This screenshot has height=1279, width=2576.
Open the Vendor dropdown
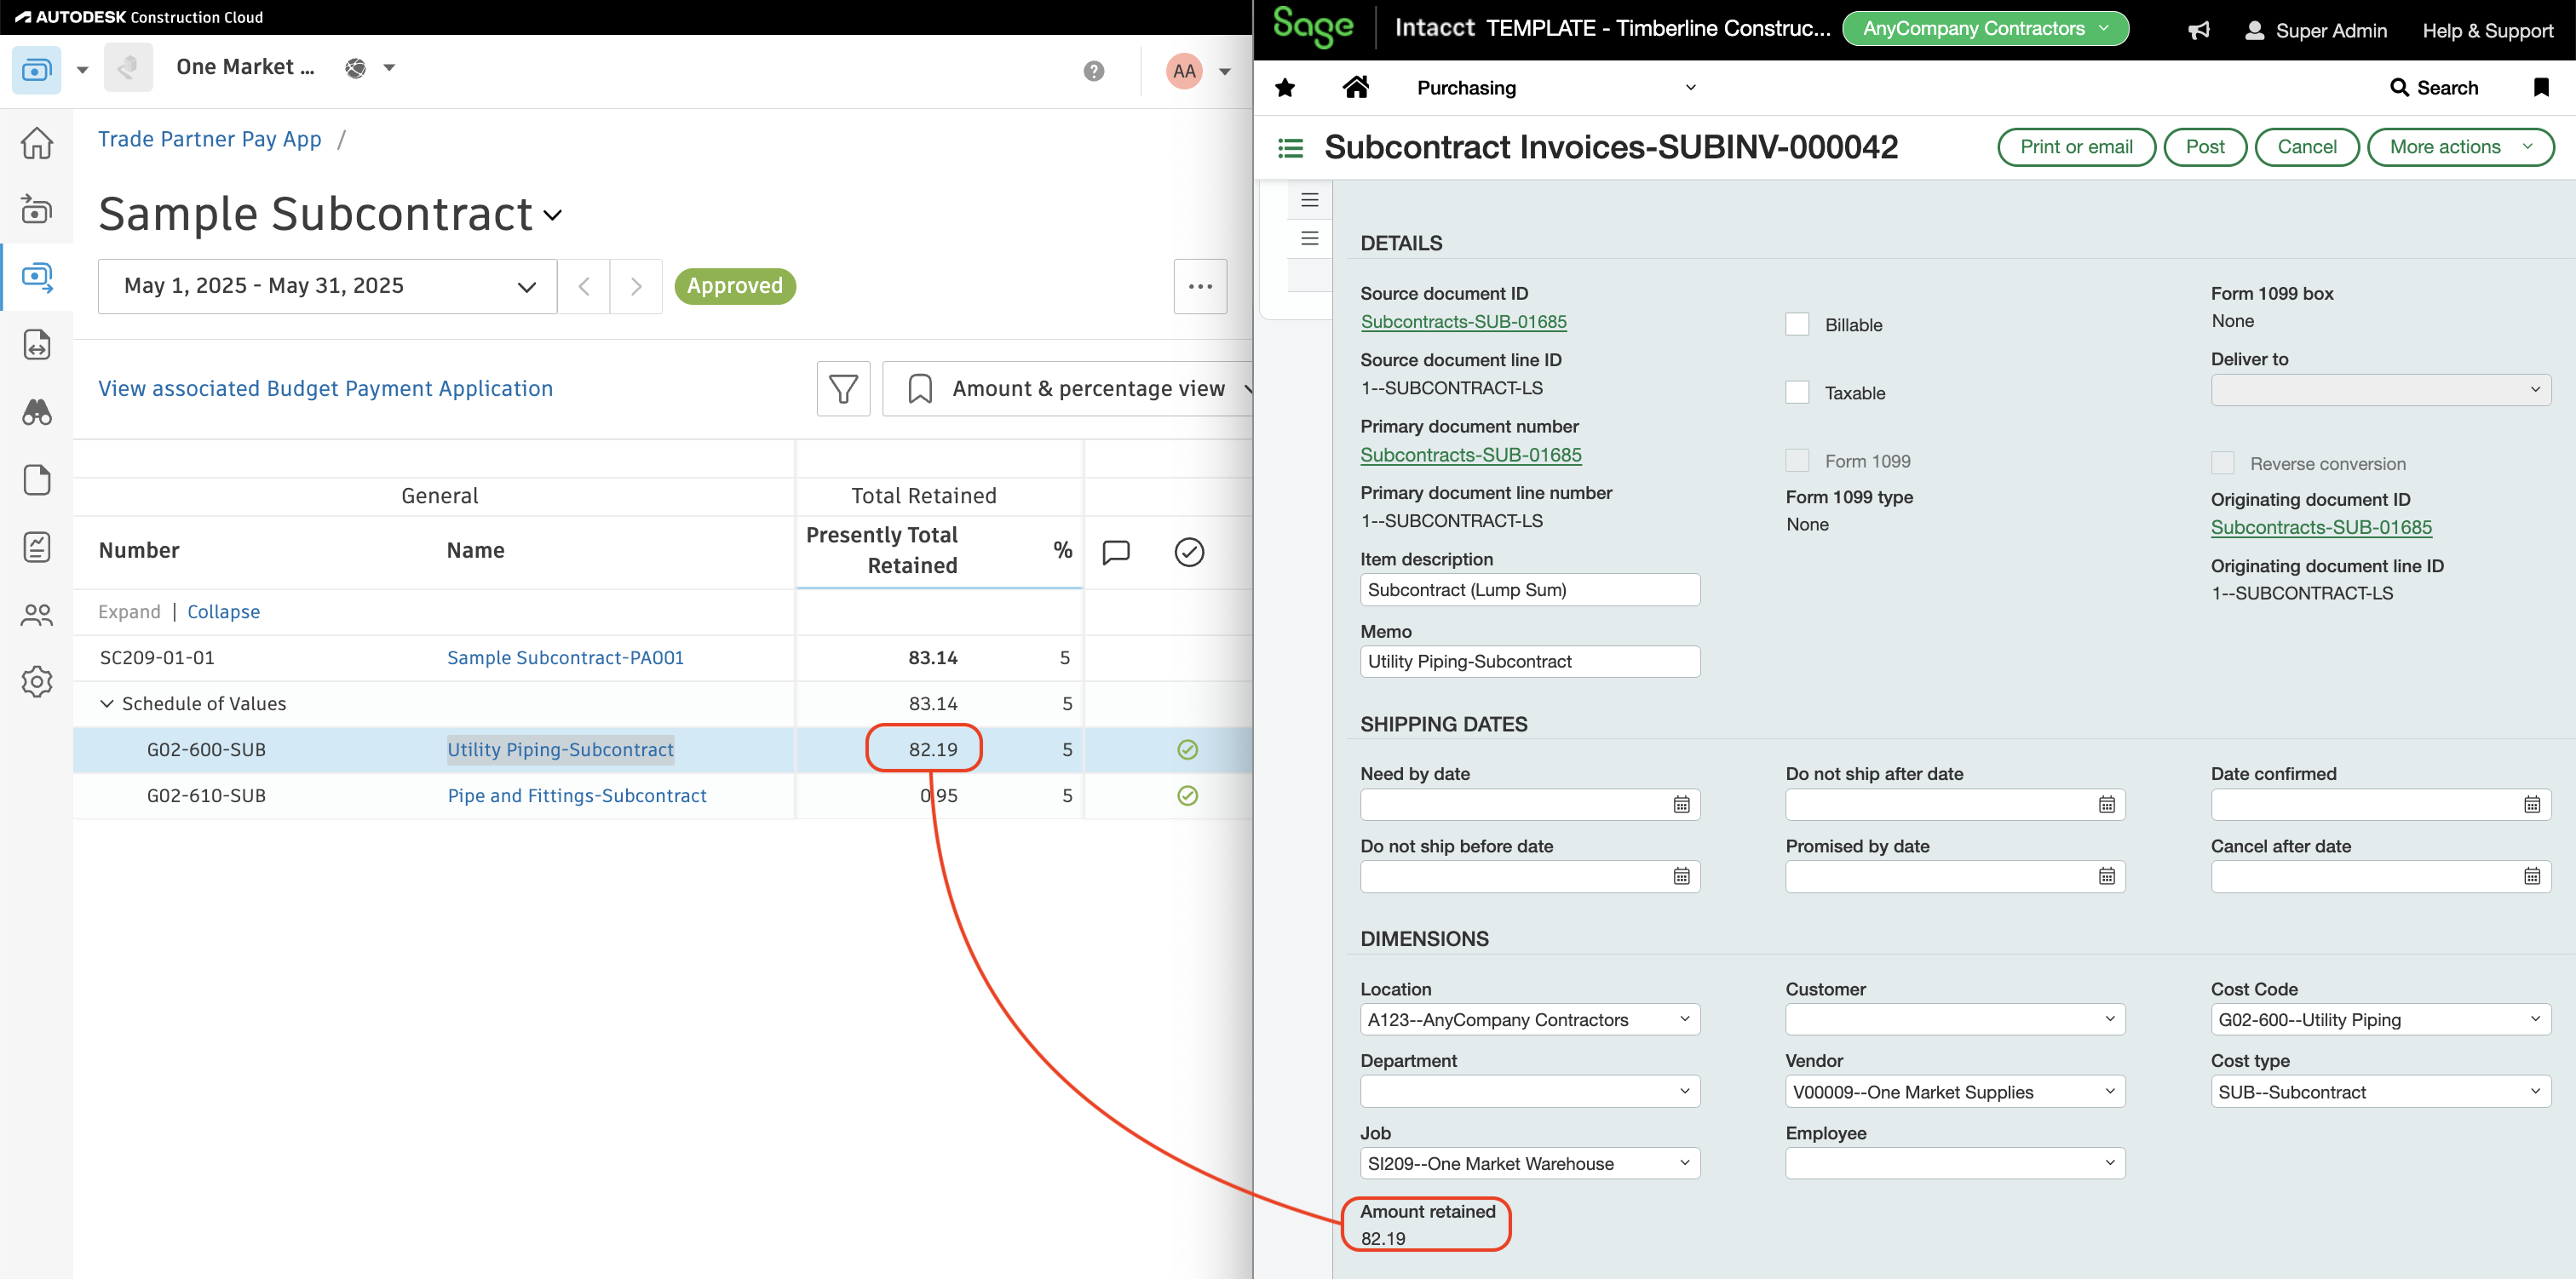1955,1091
